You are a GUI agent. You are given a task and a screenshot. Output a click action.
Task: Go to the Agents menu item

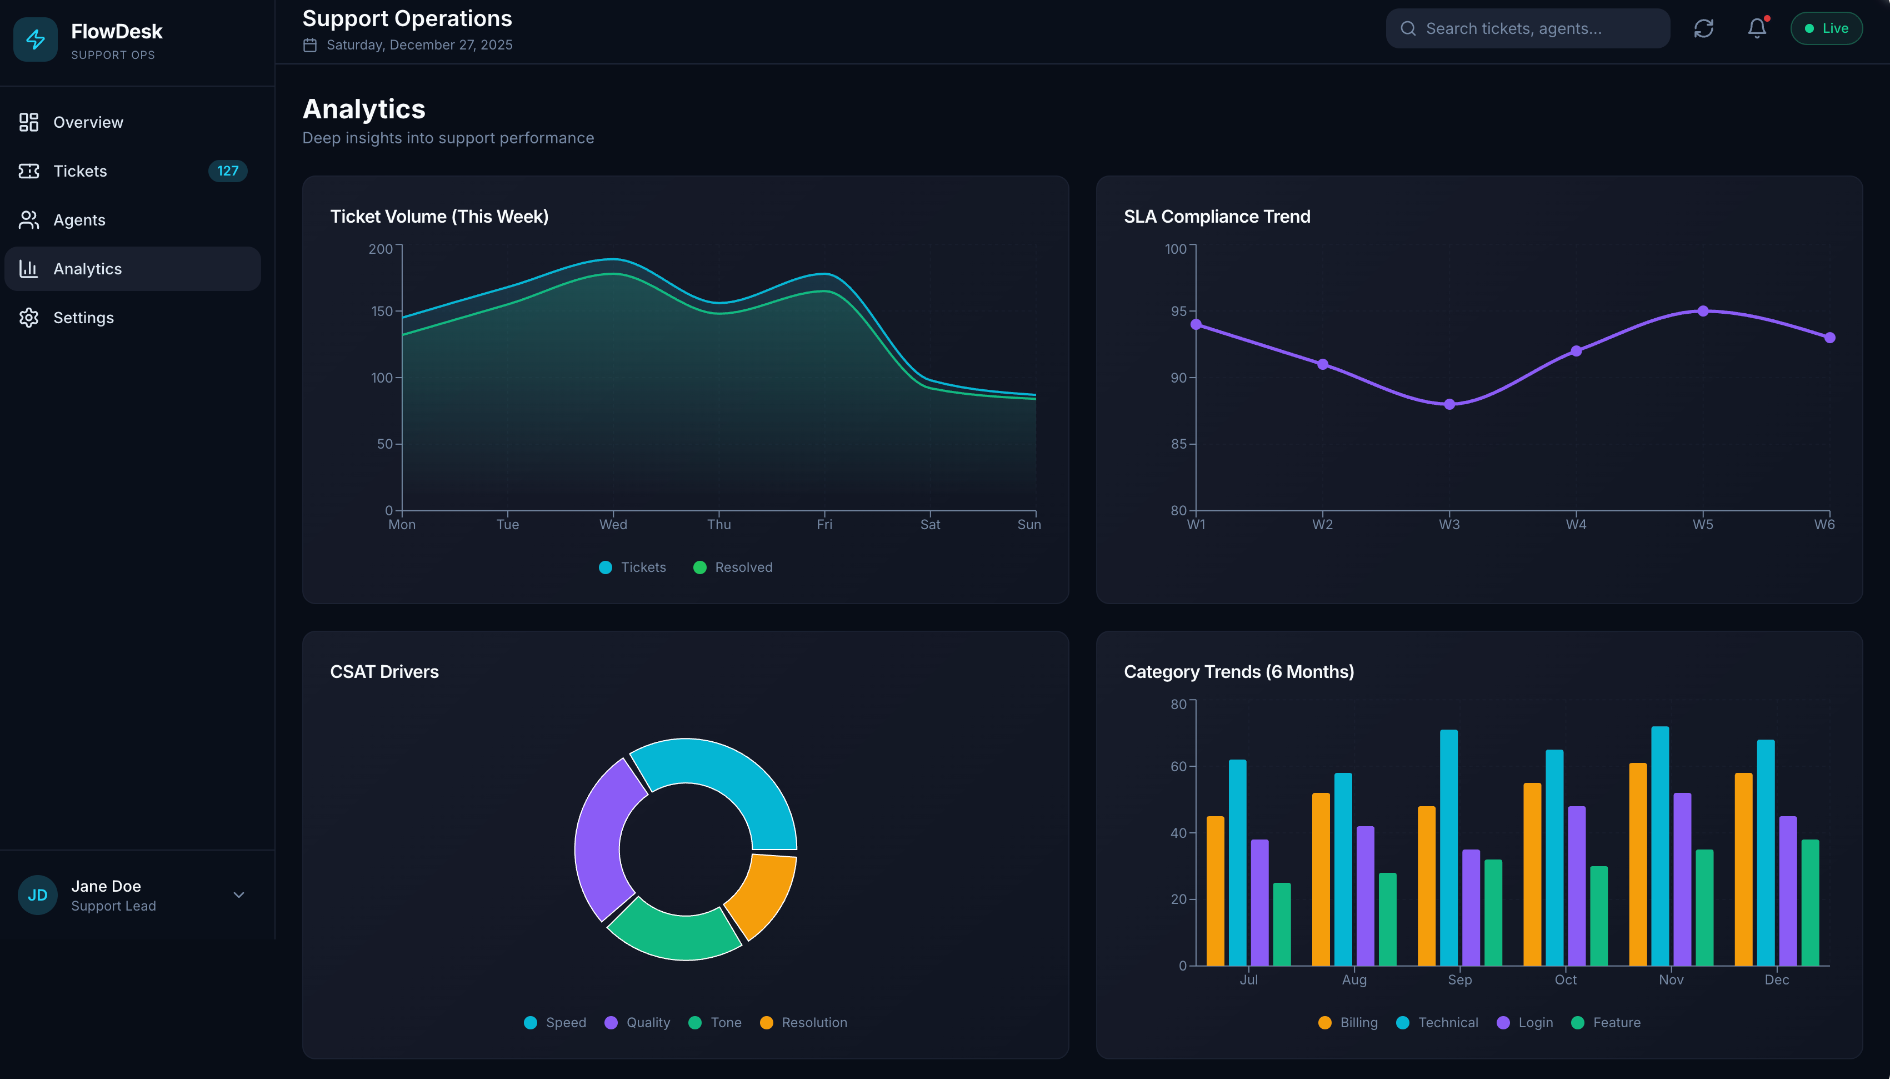[133, 220]
